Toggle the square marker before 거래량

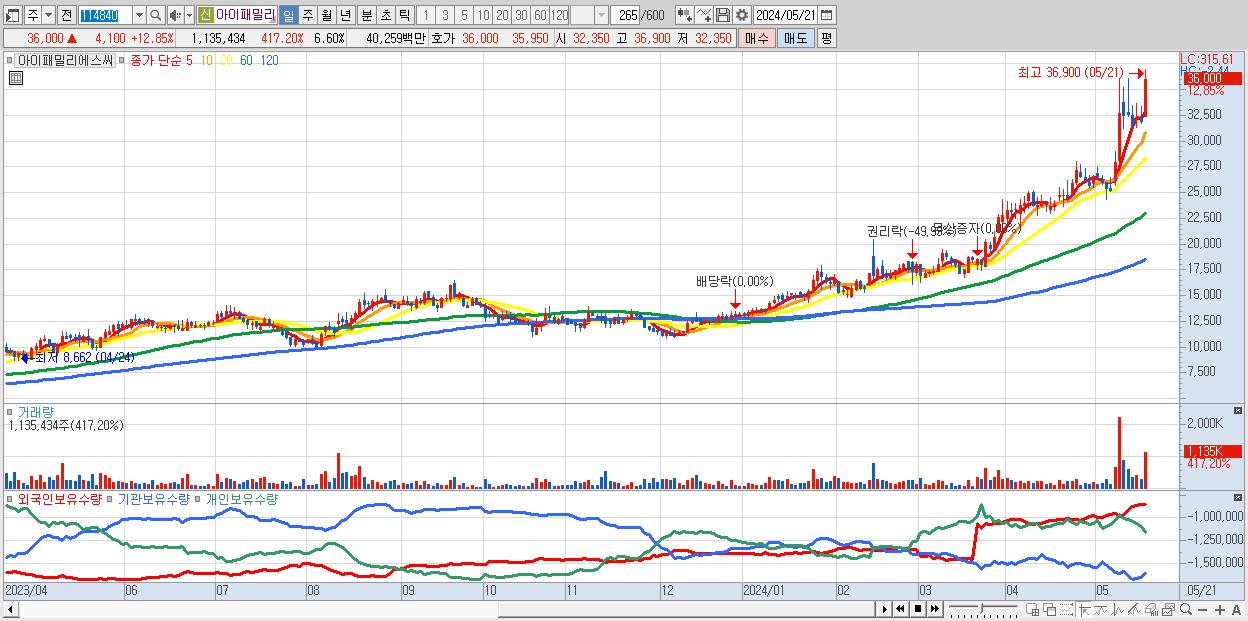pyautogui.click(x=10, y=412)
